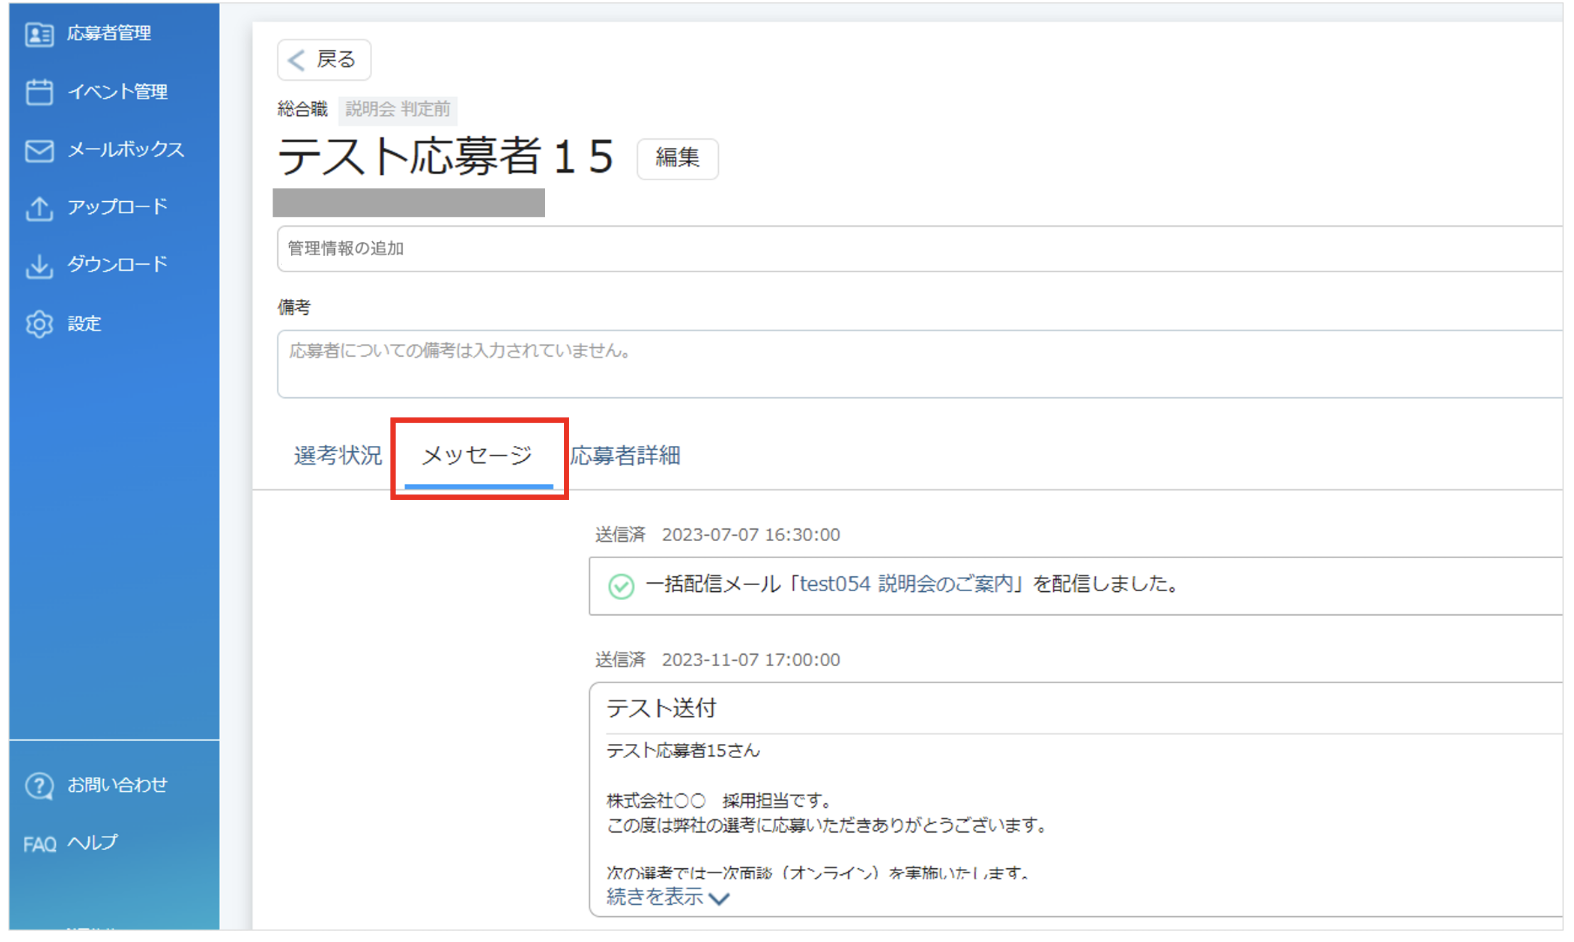Click the 説明会 判定前 status tag
Image resolution: width=1574 pixels, height=942 pixels.
[x=398, y=109]
